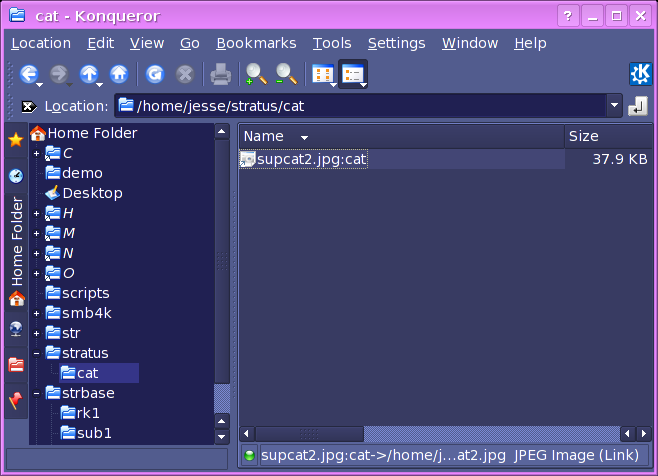The image size is (658, 476).
Task: Open the Window menu
Action: click(x=470, y=43)
